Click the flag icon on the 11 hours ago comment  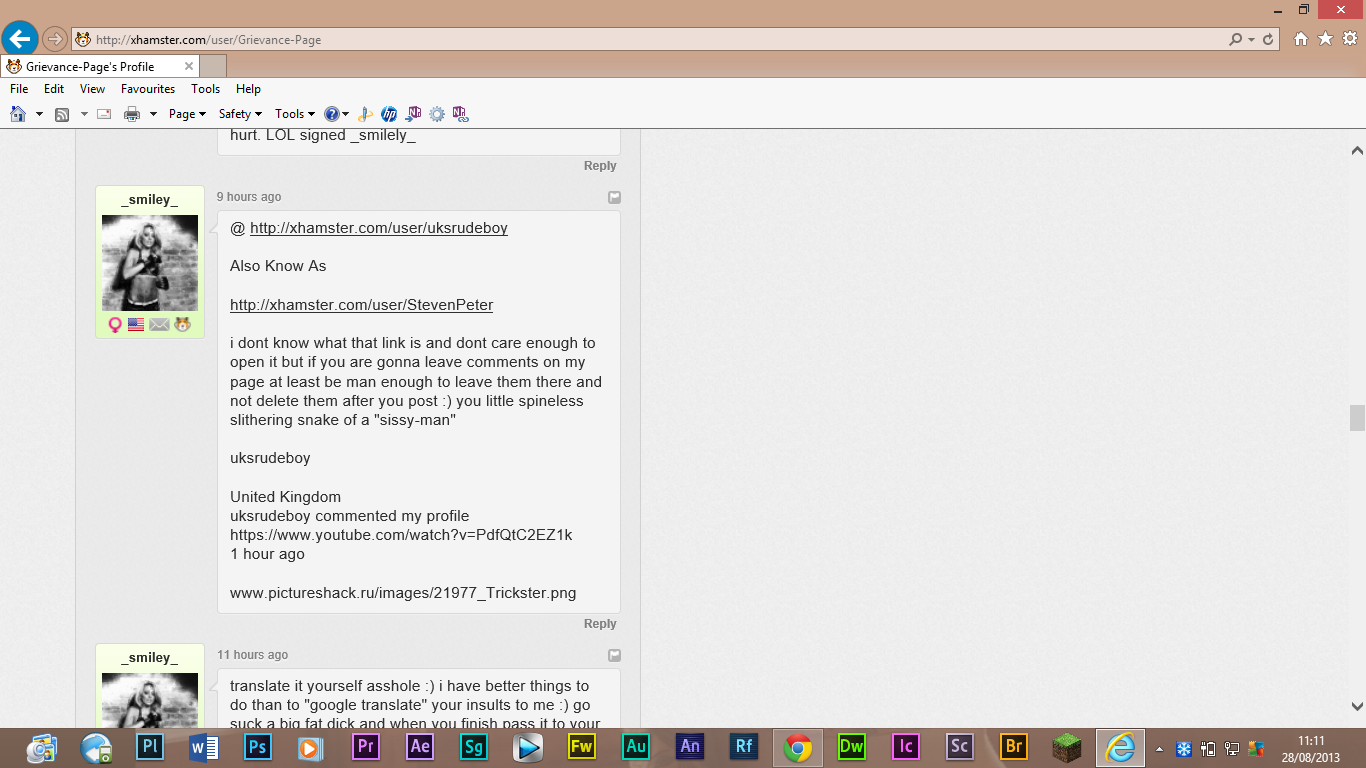pyautogui.click(x=615, y=655)
